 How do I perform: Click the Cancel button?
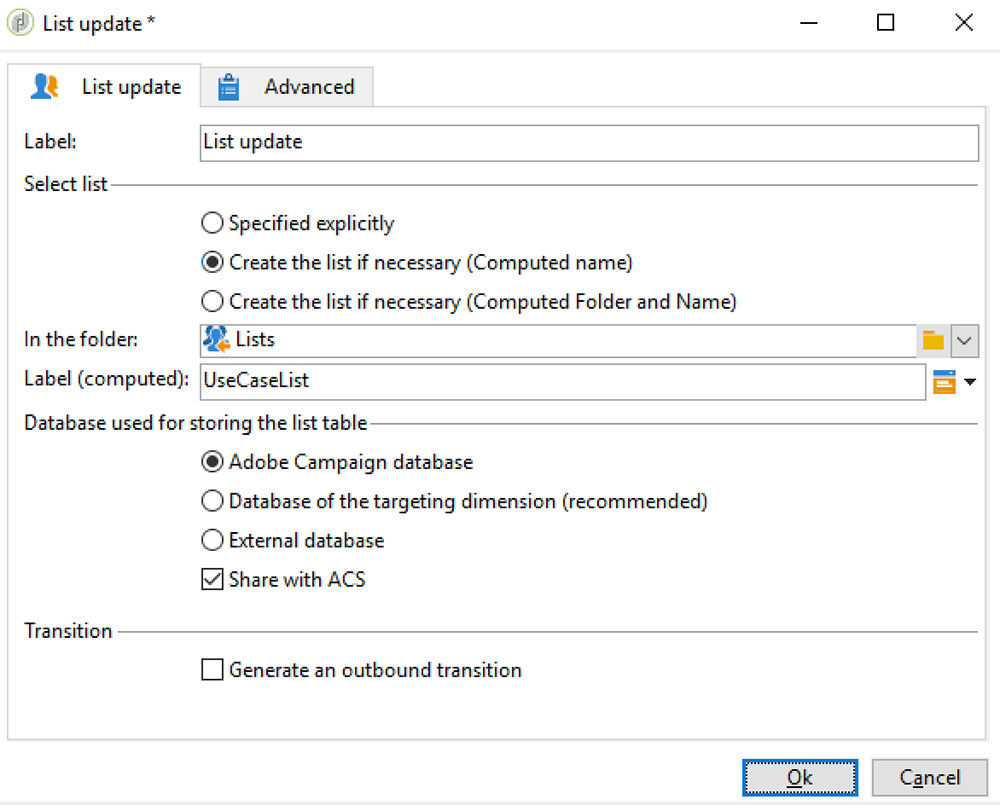coord(929,777)
